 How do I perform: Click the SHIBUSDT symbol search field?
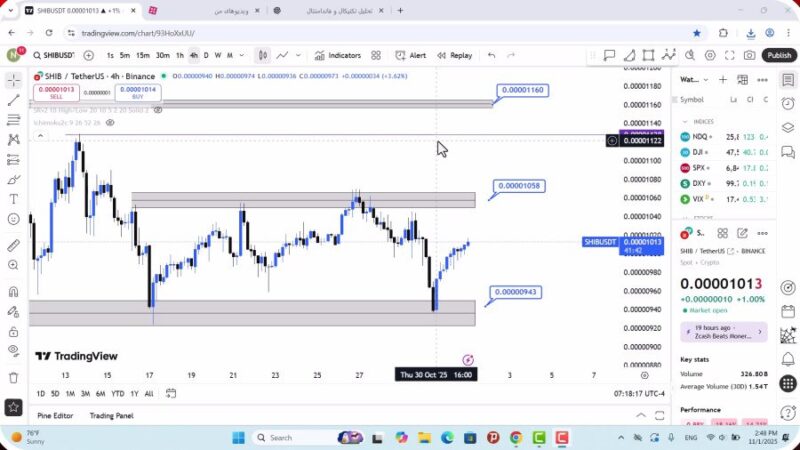57,55
